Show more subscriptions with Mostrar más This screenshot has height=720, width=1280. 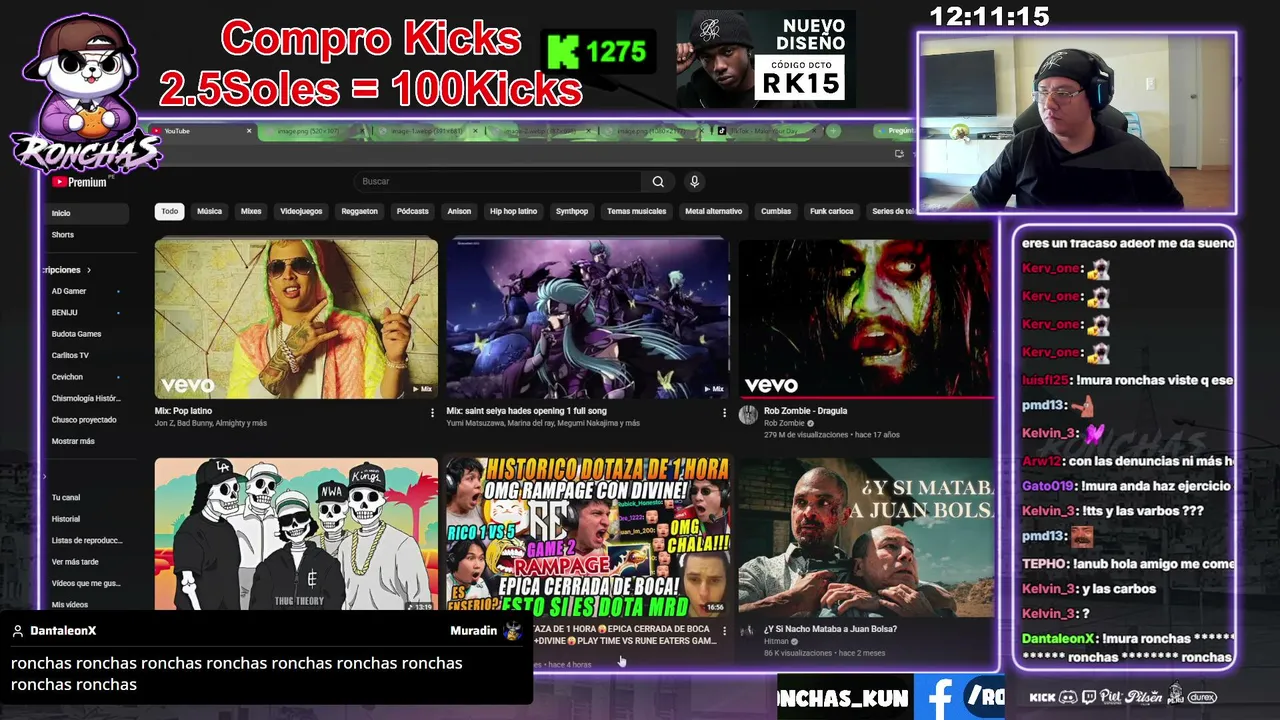click(73, 441)
